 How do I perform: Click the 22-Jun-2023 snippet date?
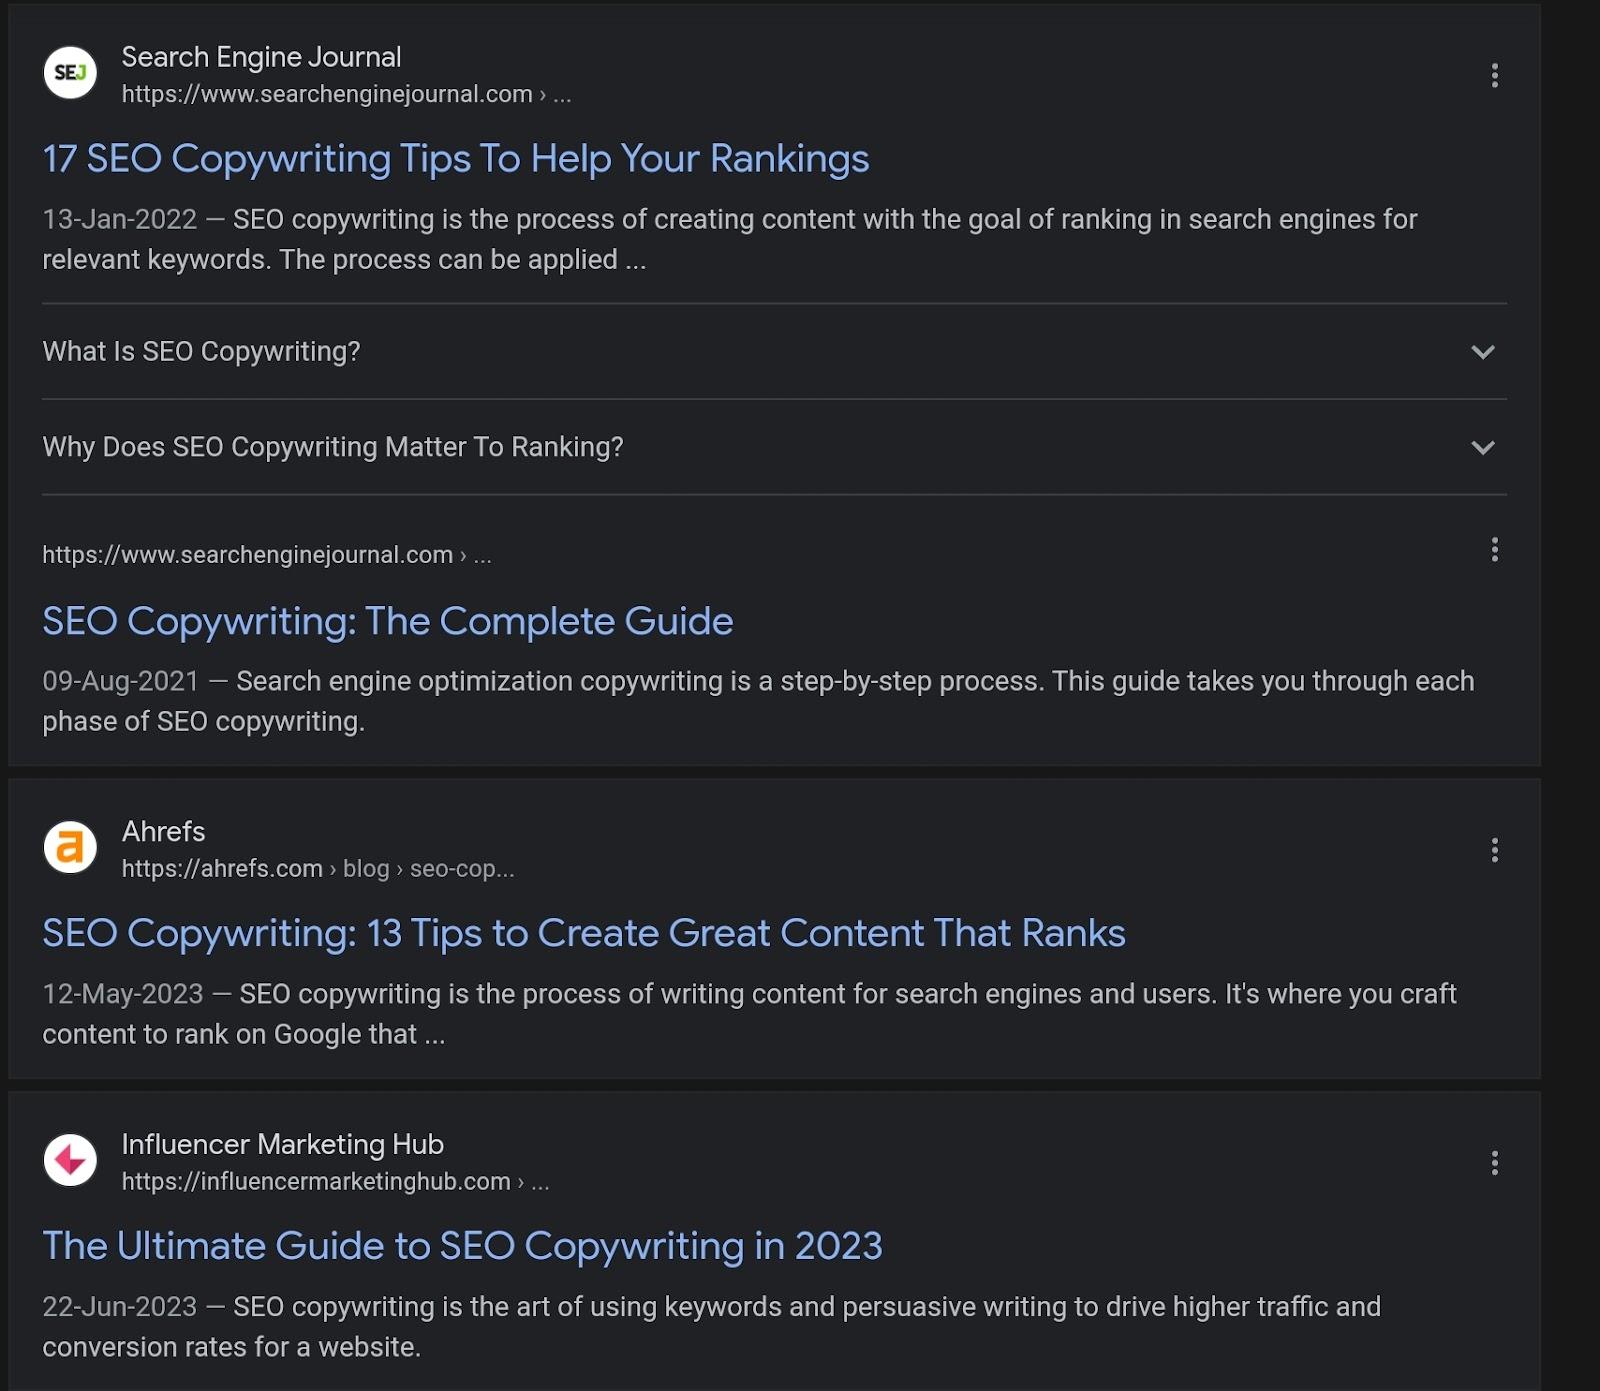tap(120, 1307)
